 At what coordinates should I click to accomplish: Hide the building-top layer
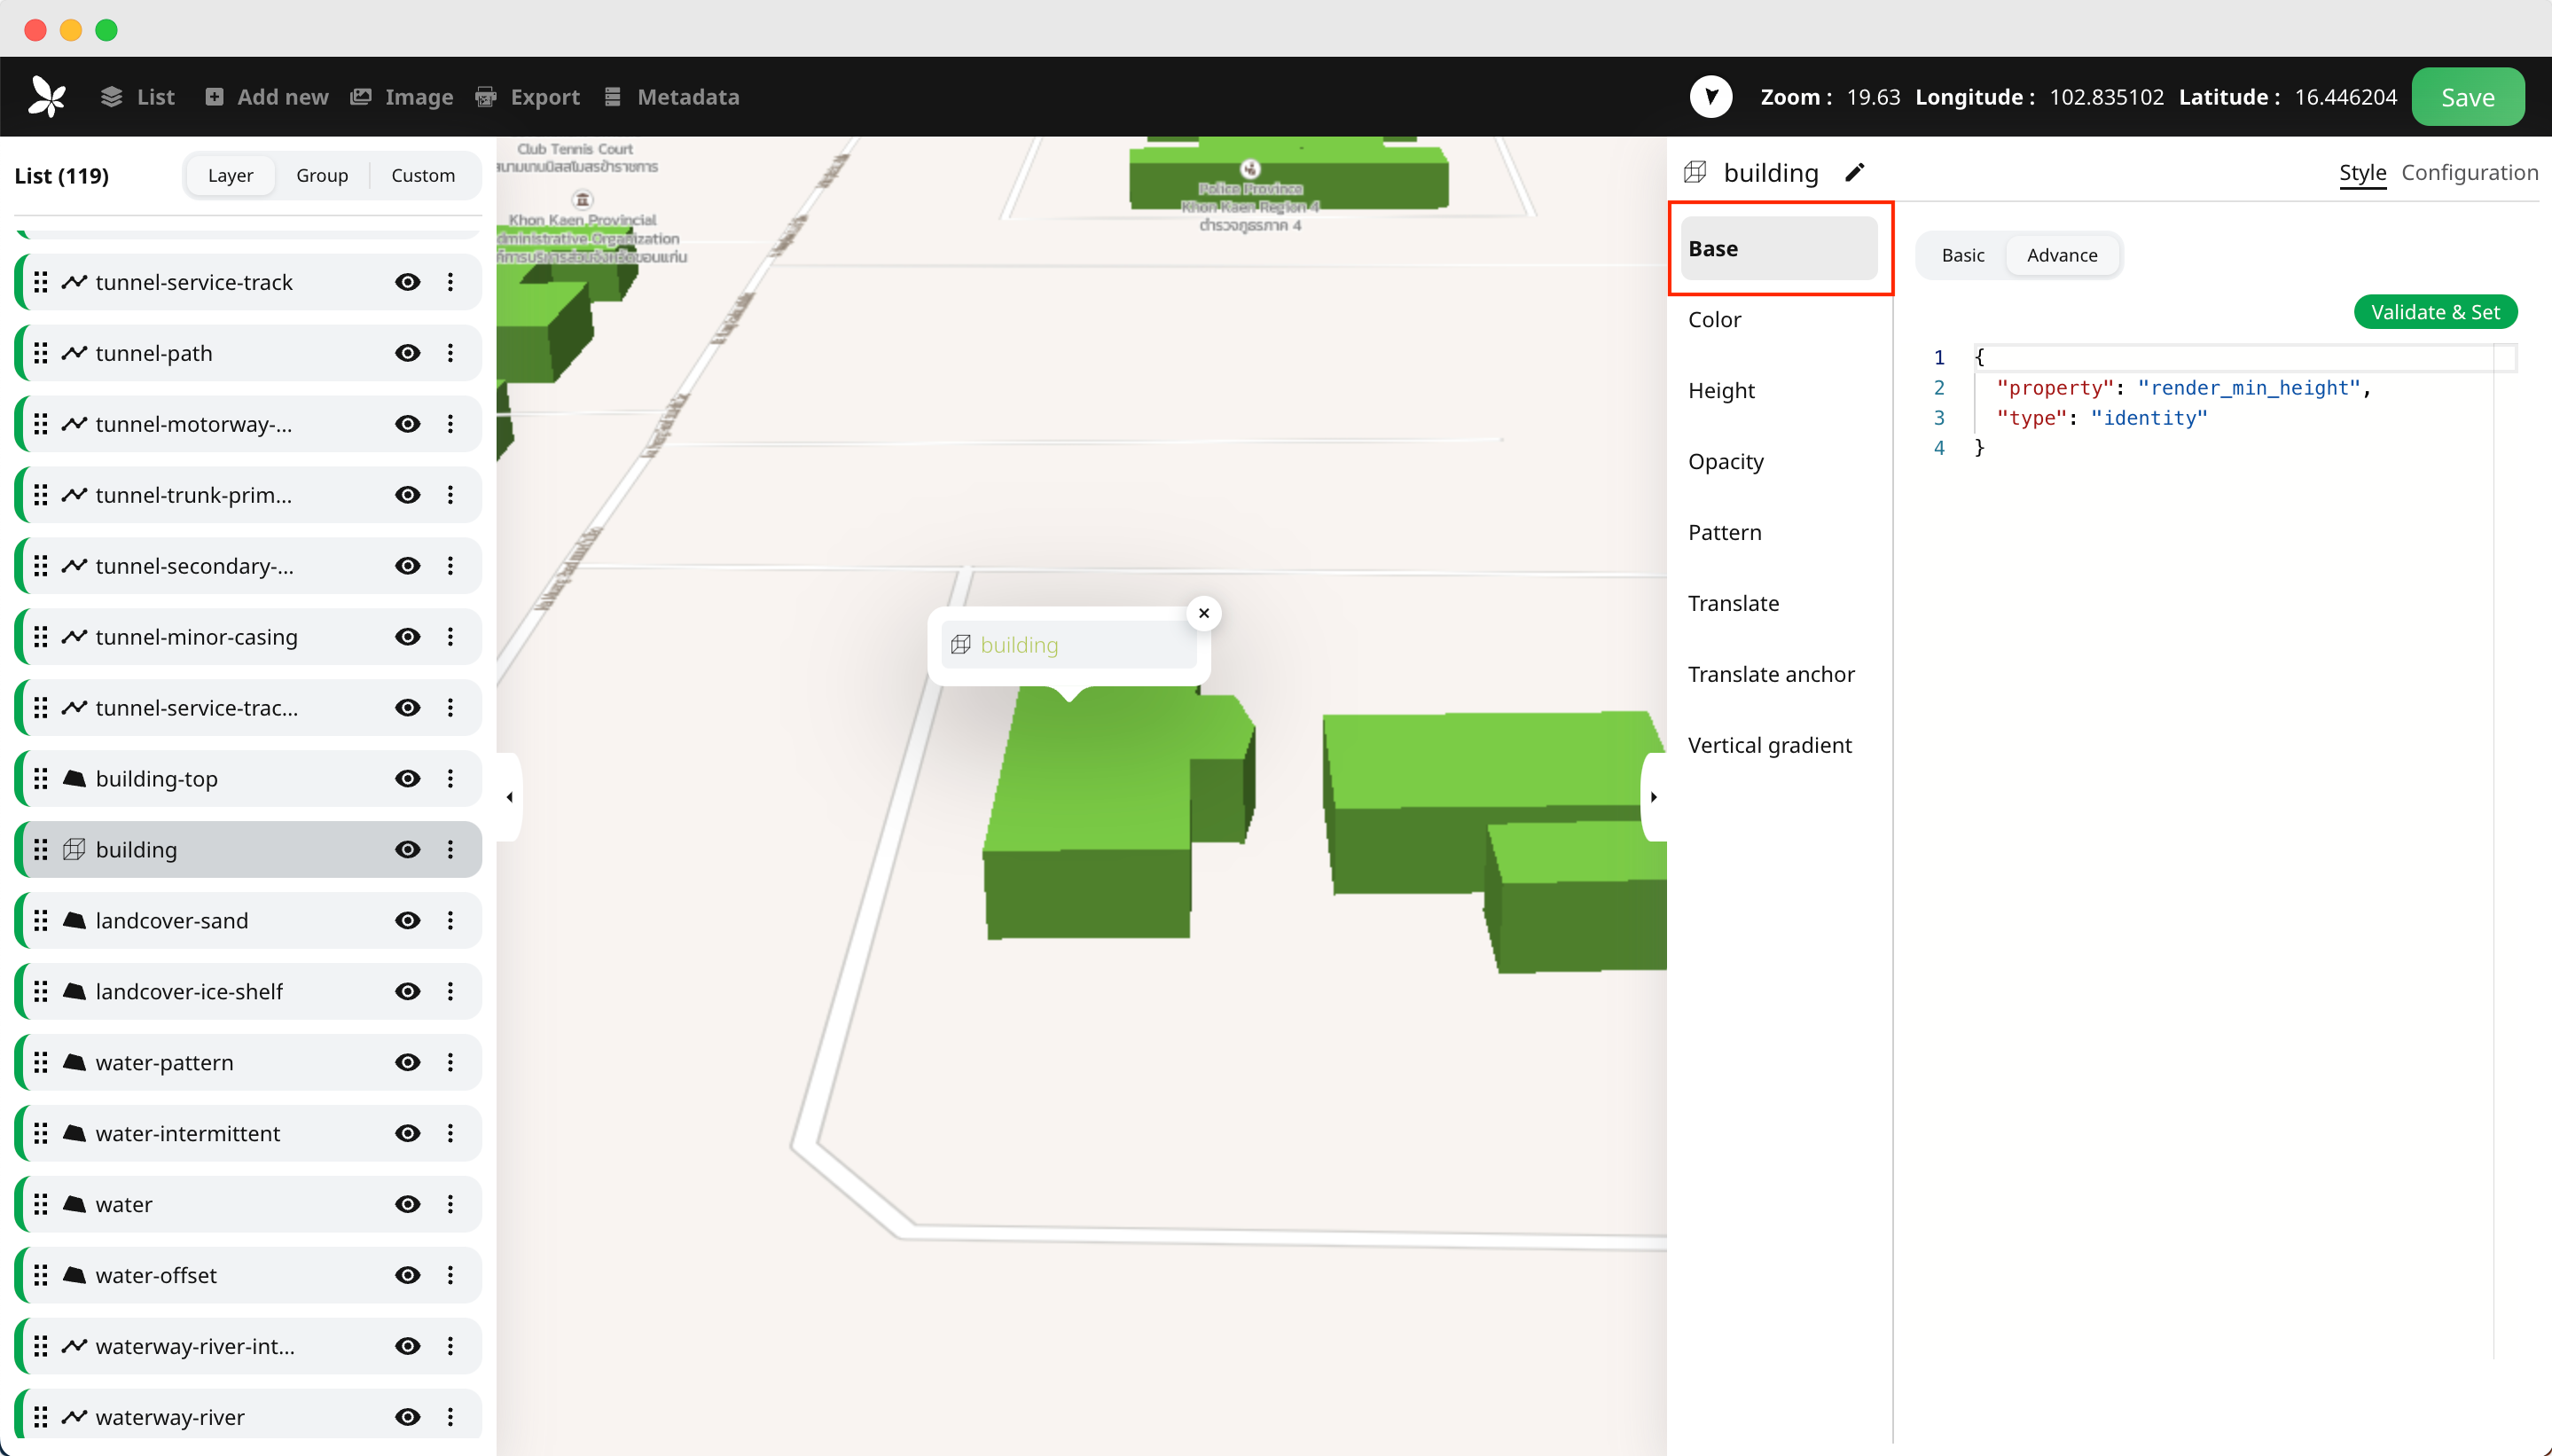pos(407,779)
